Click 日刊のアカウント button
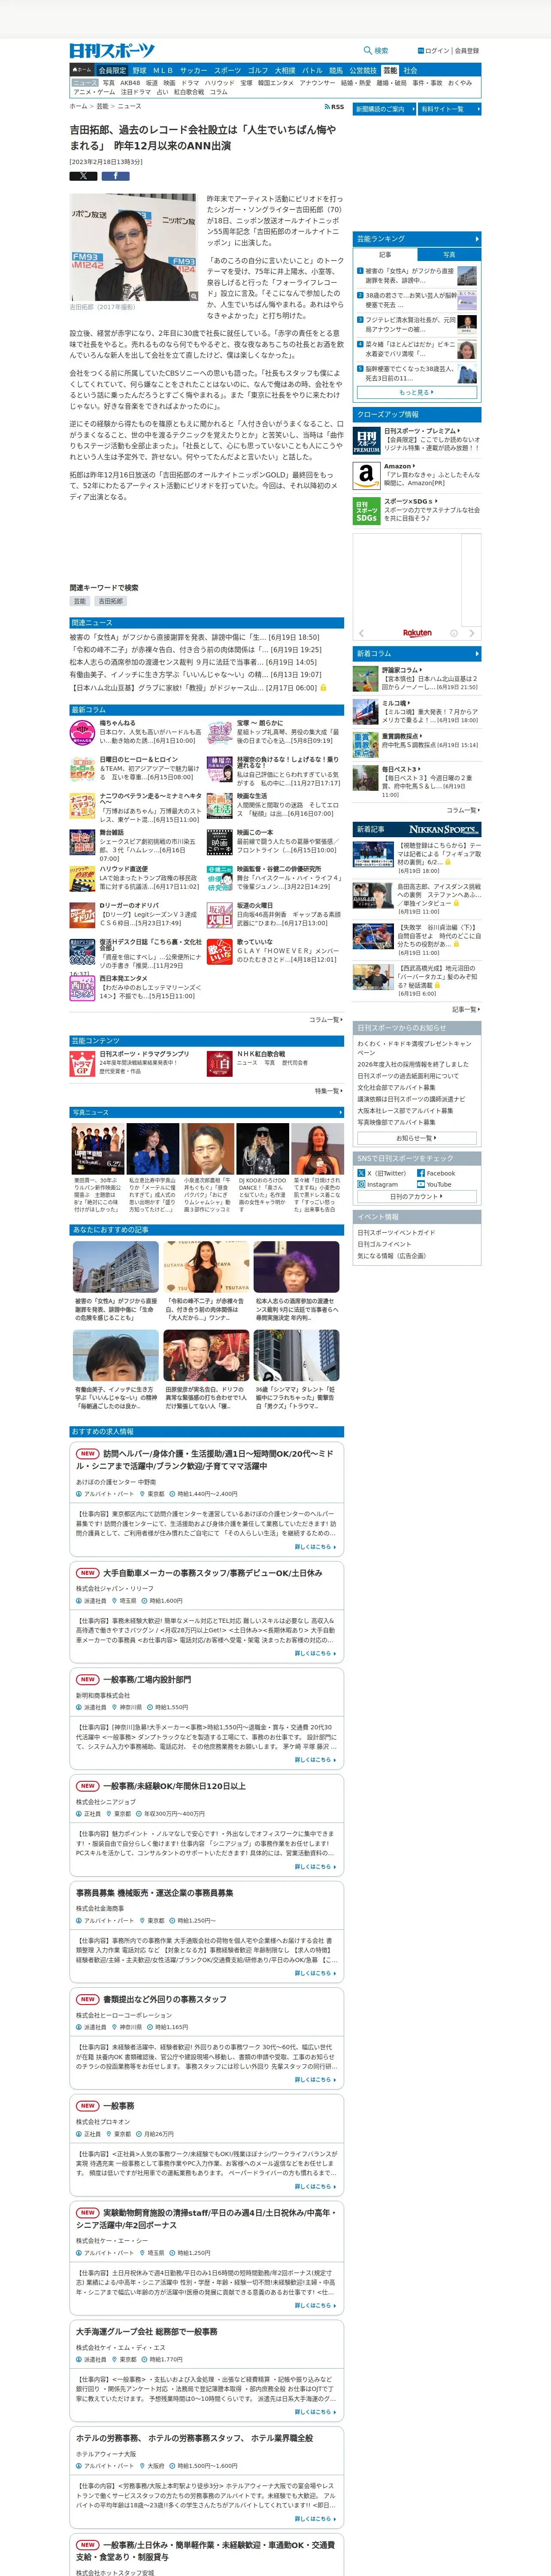The height and width of the screenshot is (2576, 551). [417, 1197]
